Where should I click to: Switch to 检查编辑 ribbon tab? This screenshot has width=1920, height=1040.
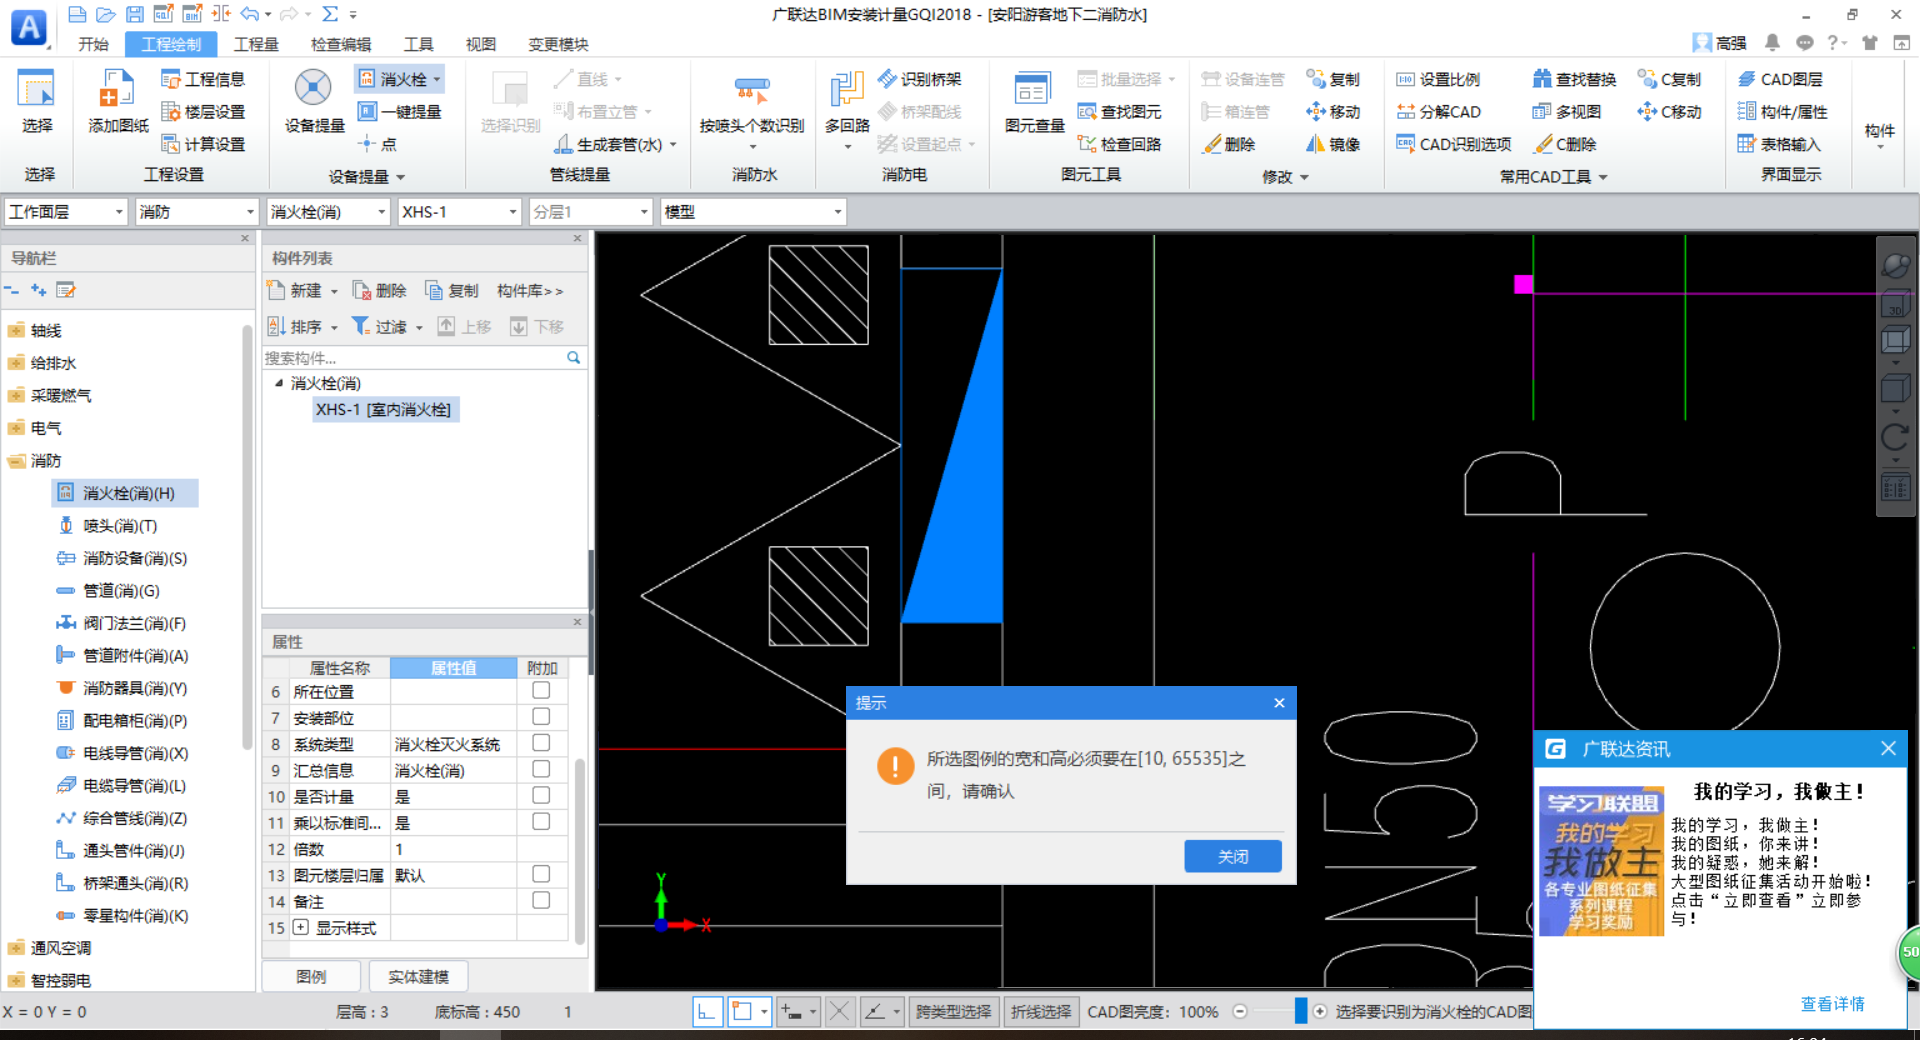[341, 44]
